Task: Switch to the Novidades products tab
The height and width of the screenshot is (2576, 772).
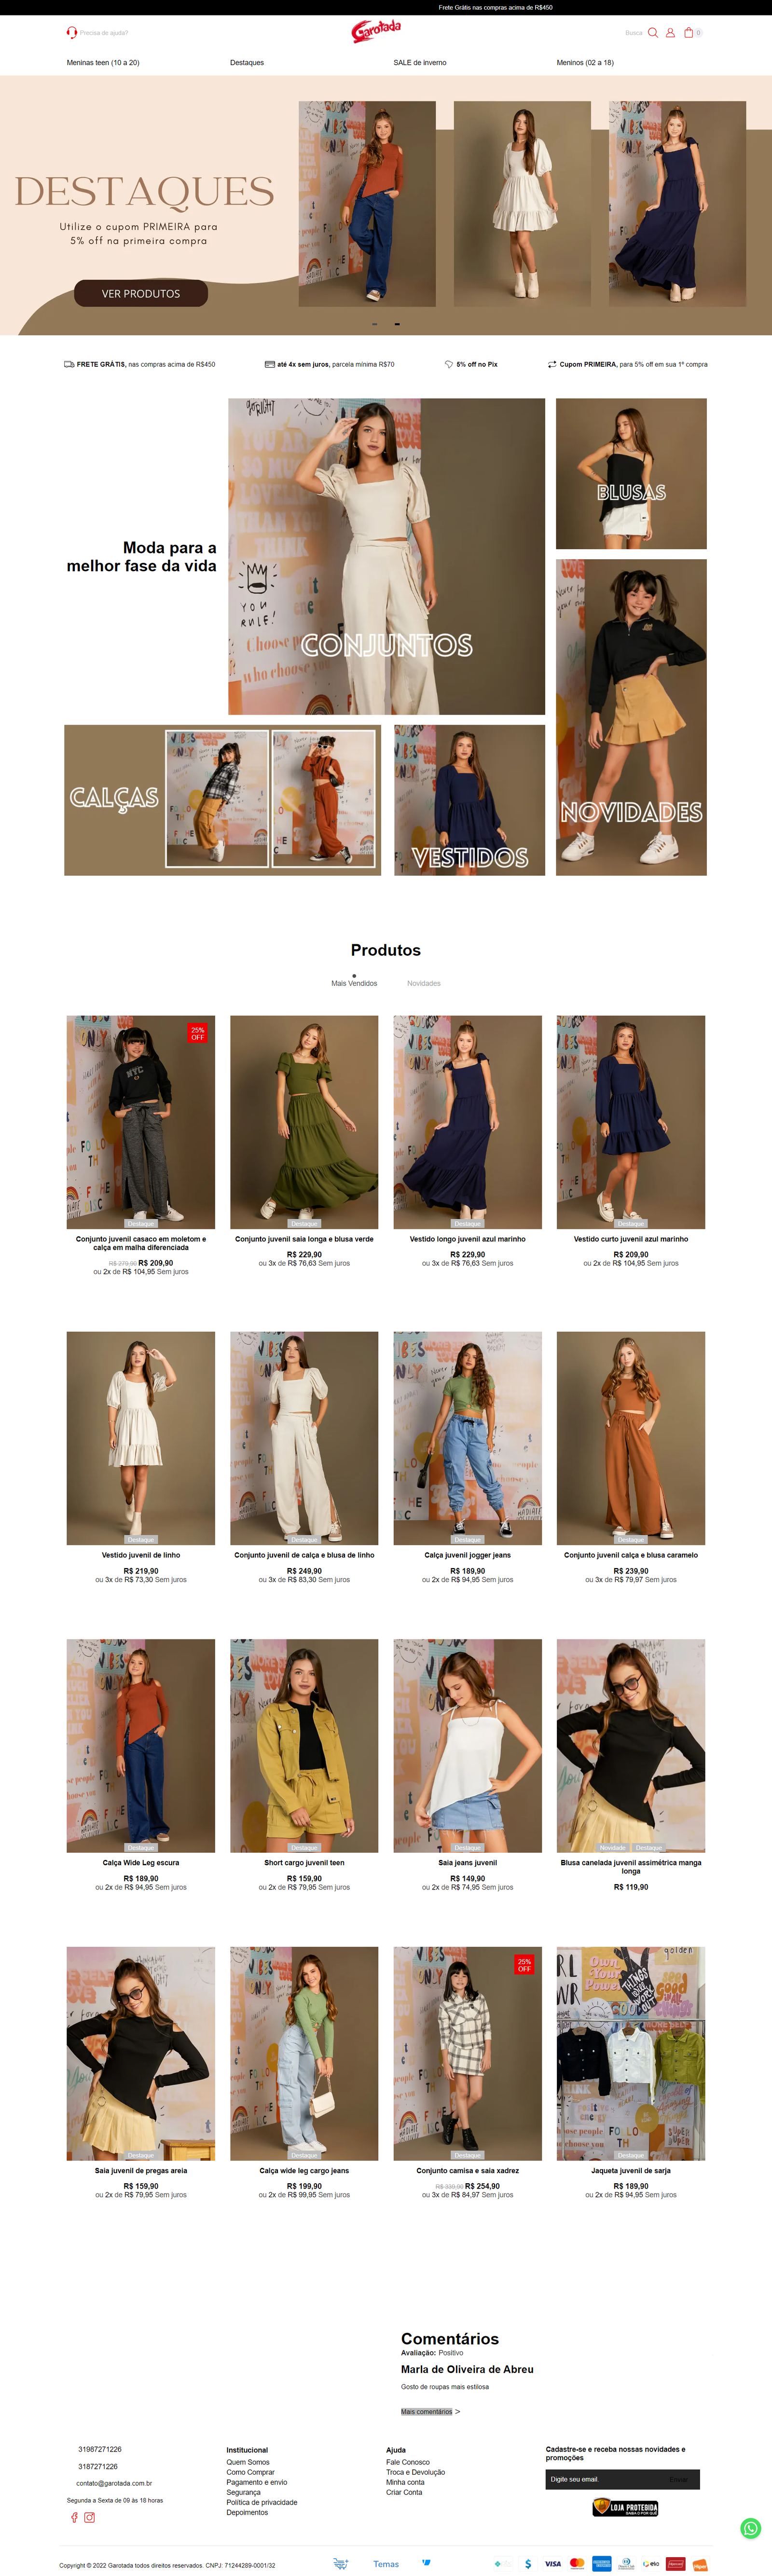Action: (x=424, y=983)
